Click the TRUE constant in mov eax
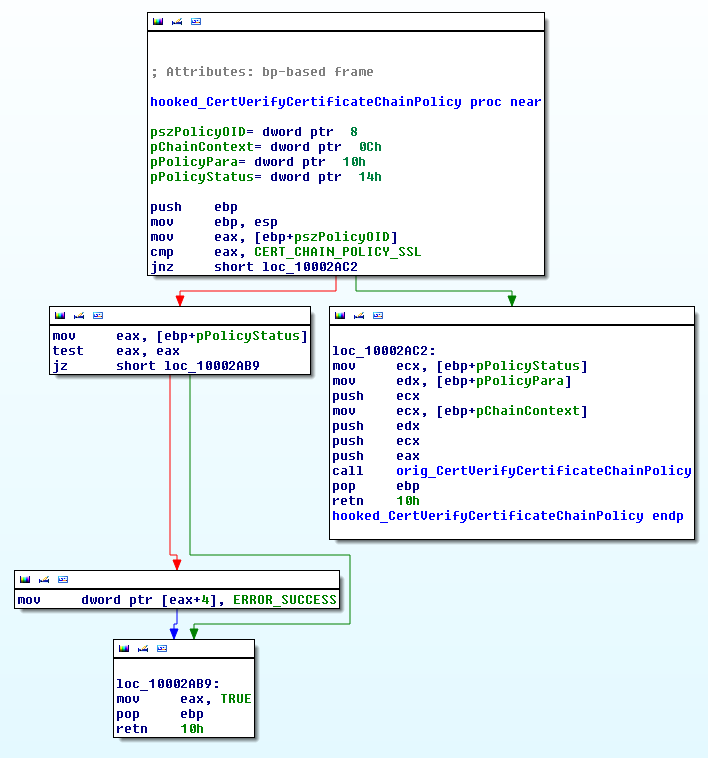The height and width of the screenshot is (758, 708). tap(236, 699)
